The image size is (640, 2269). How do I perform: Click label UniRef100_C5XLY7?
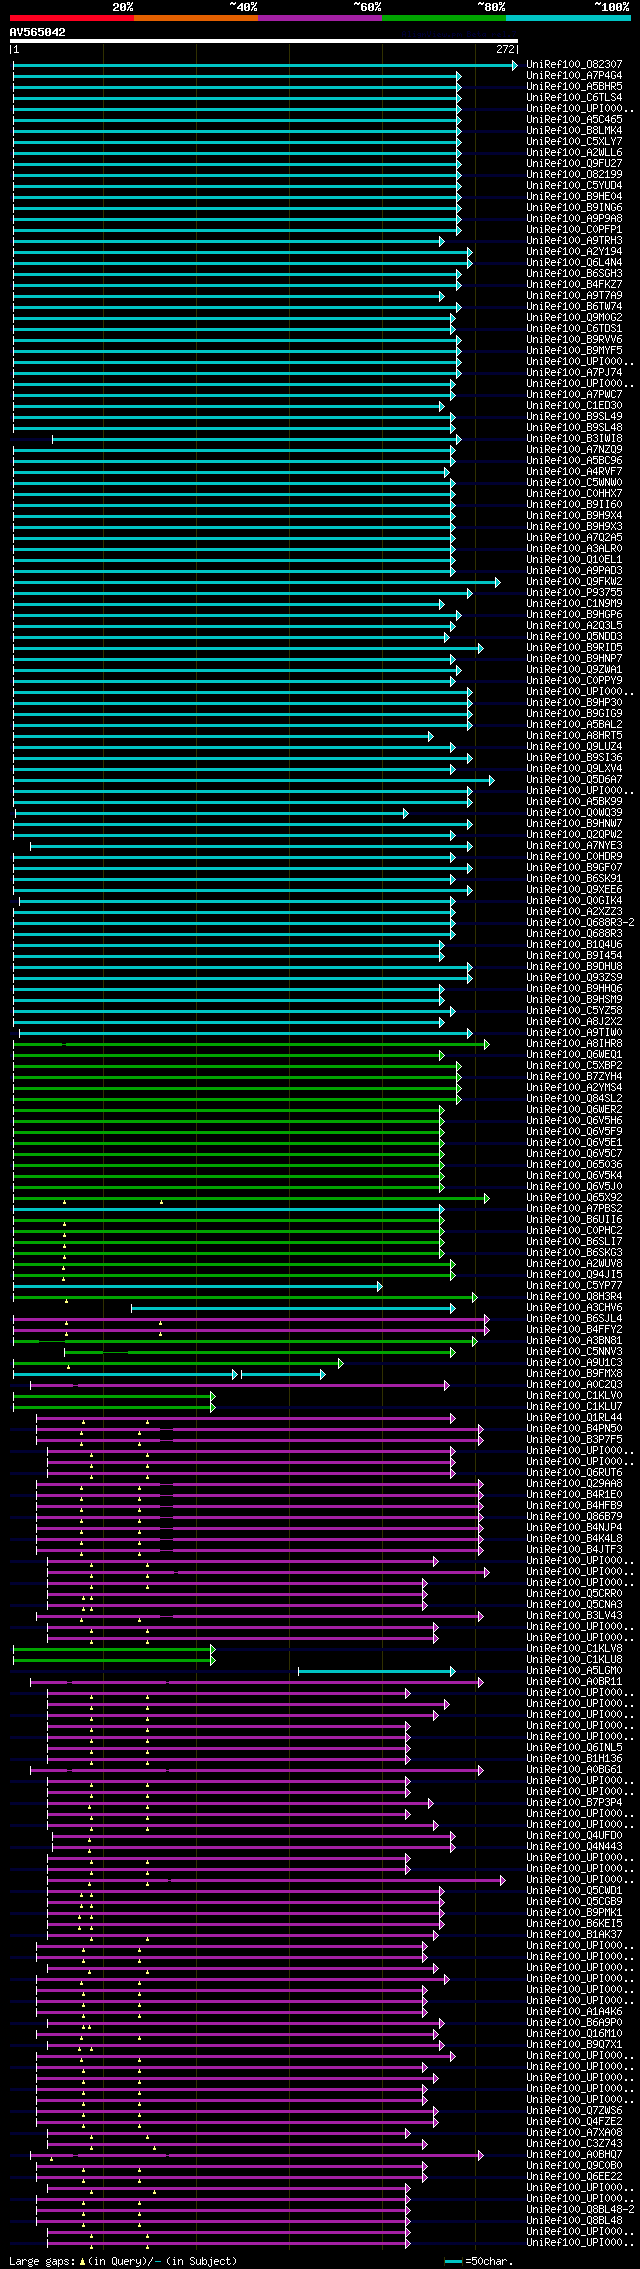(574, 142)
